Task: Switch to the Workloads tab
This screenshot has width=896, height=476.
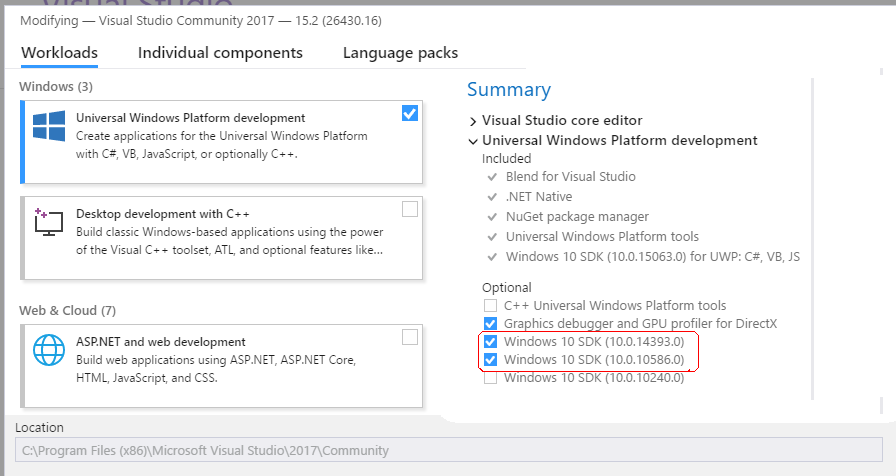Action: coord(59,53)
